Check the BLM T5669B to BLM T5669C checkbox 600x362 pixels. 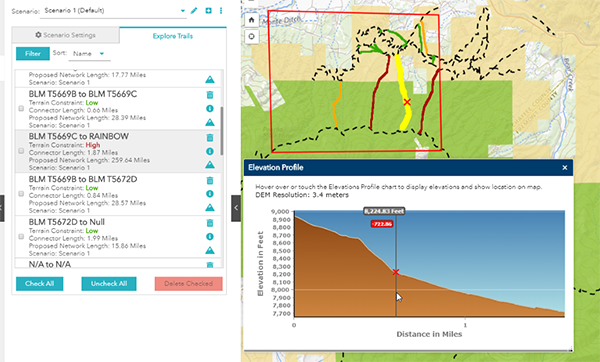pyautogui.click(x=21, y=109)
